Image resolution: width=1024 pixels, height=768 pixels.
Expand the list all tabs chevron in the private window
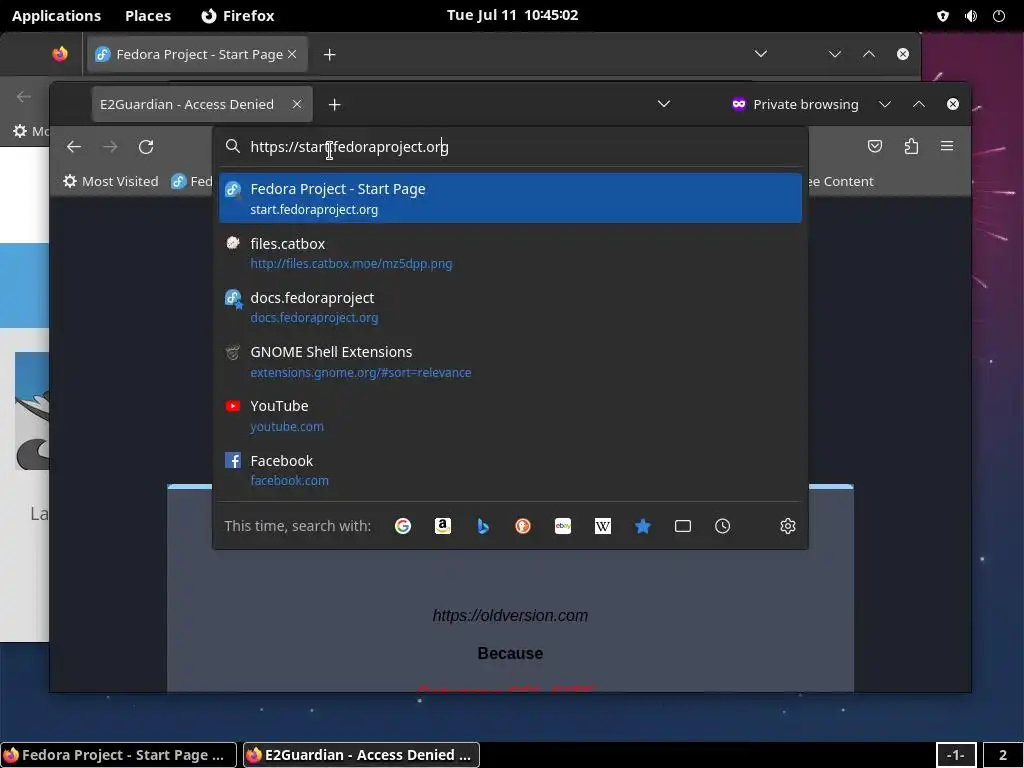click(664, 104)
